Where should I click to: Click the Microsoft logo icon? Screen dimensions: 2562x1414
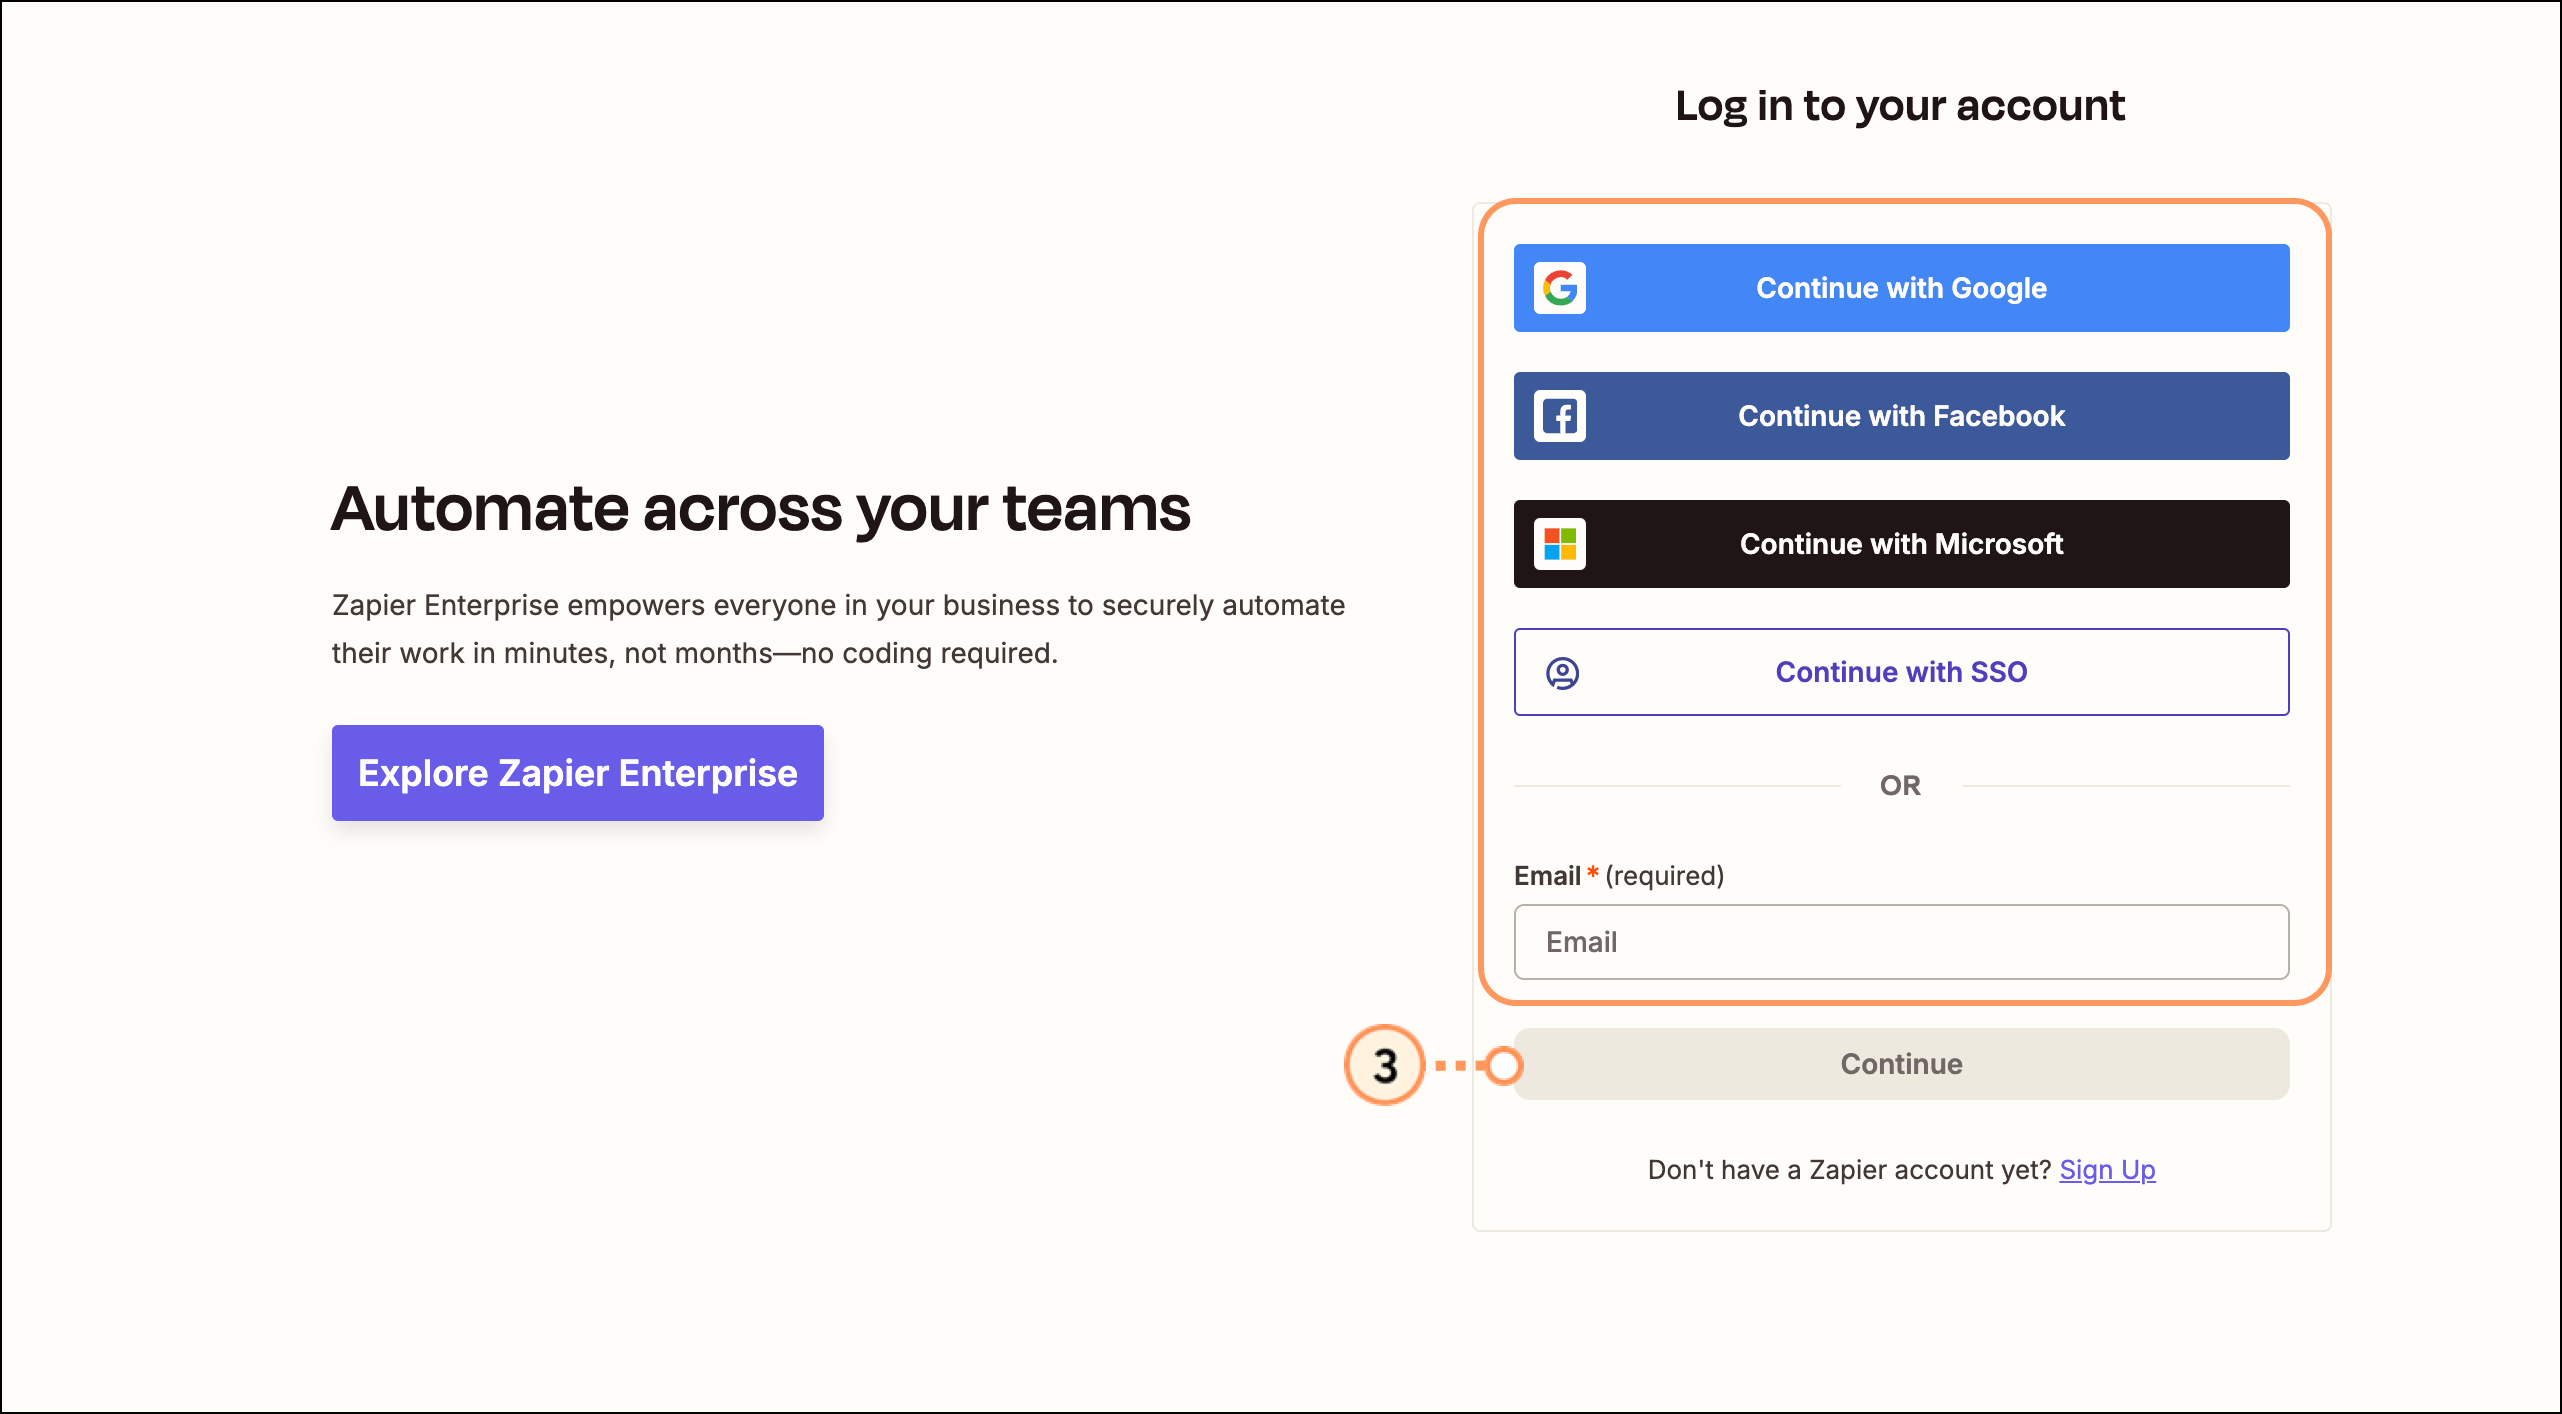click(1560, 544)
